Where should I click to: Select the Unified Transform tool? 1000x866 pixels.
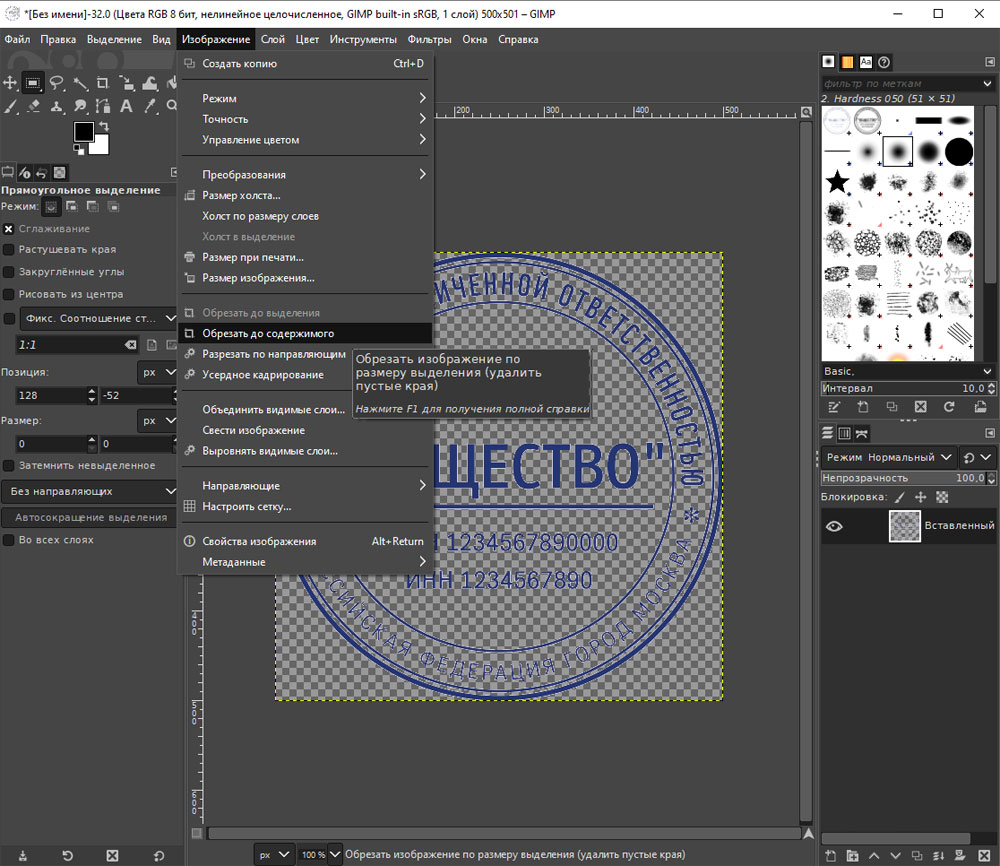coord(126,83)
